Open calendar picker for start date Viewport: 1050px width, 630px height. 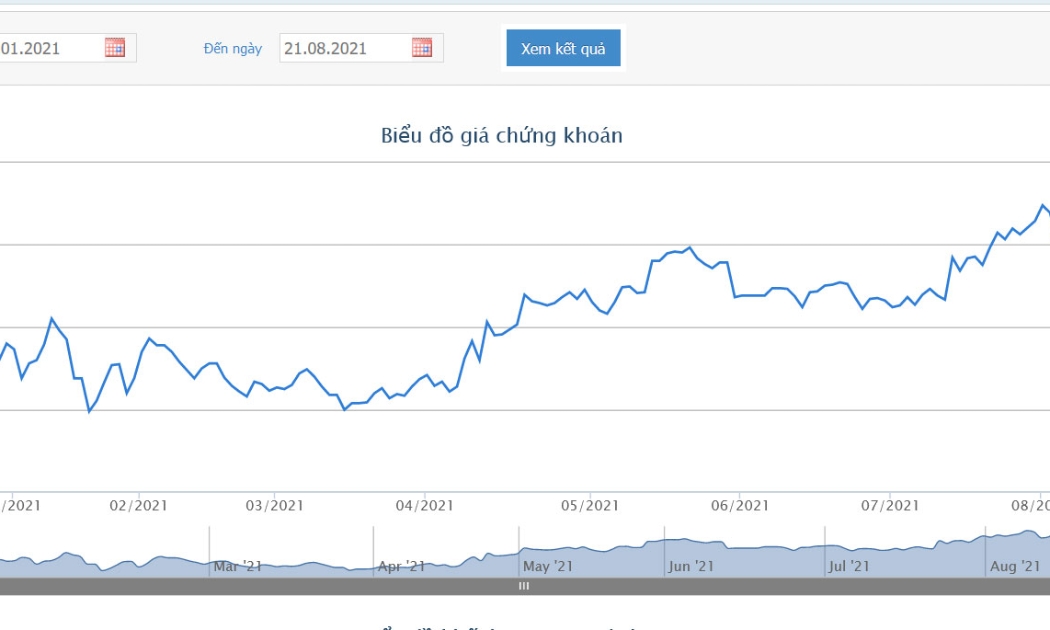tap(115, 48)
